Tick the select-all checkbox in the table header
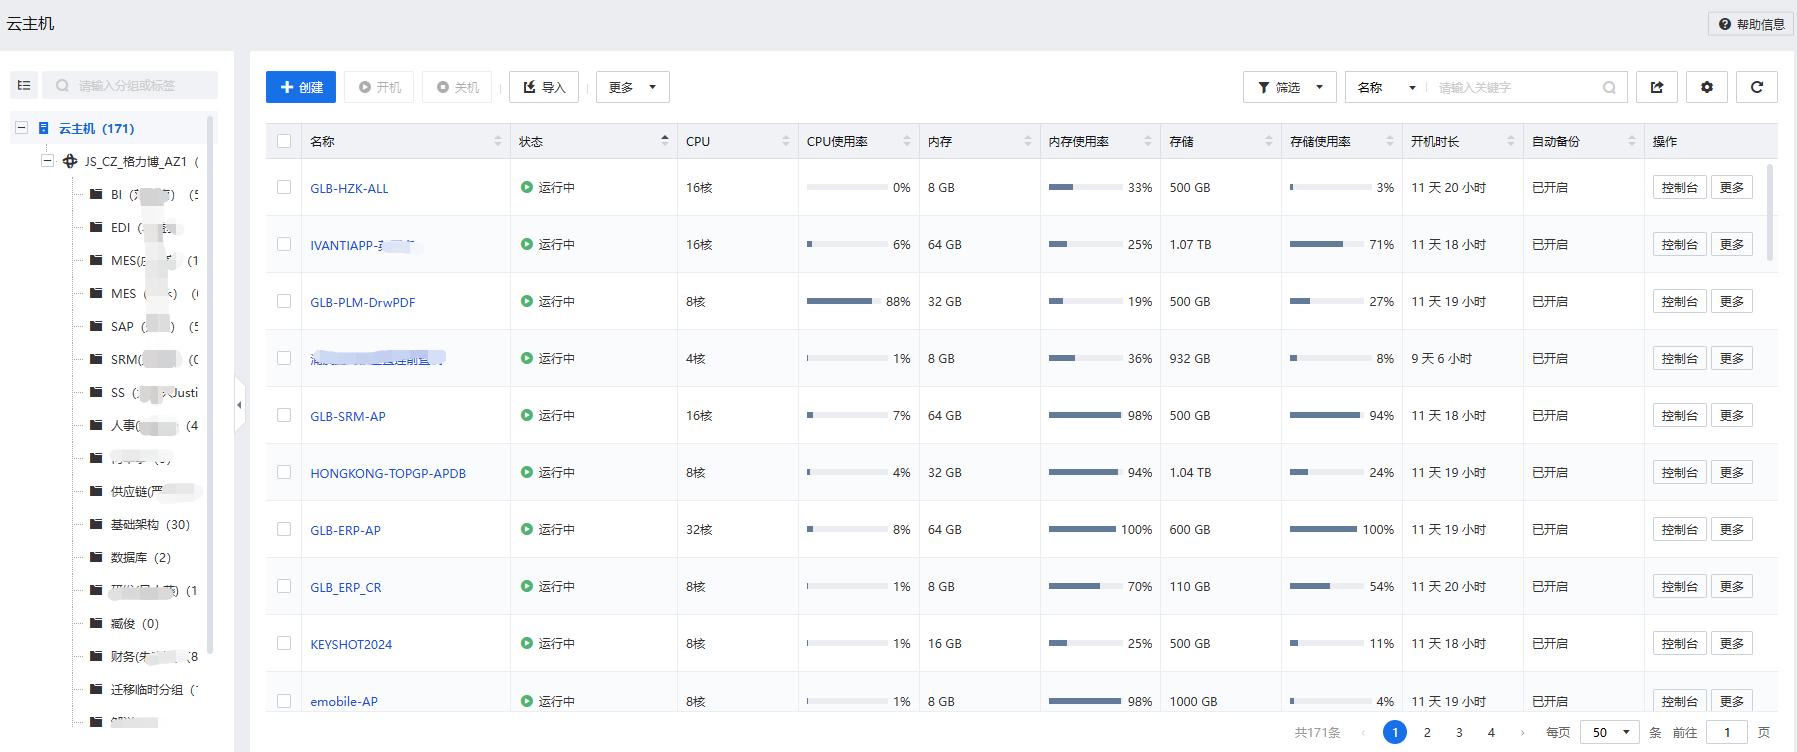 pos(284,141)
